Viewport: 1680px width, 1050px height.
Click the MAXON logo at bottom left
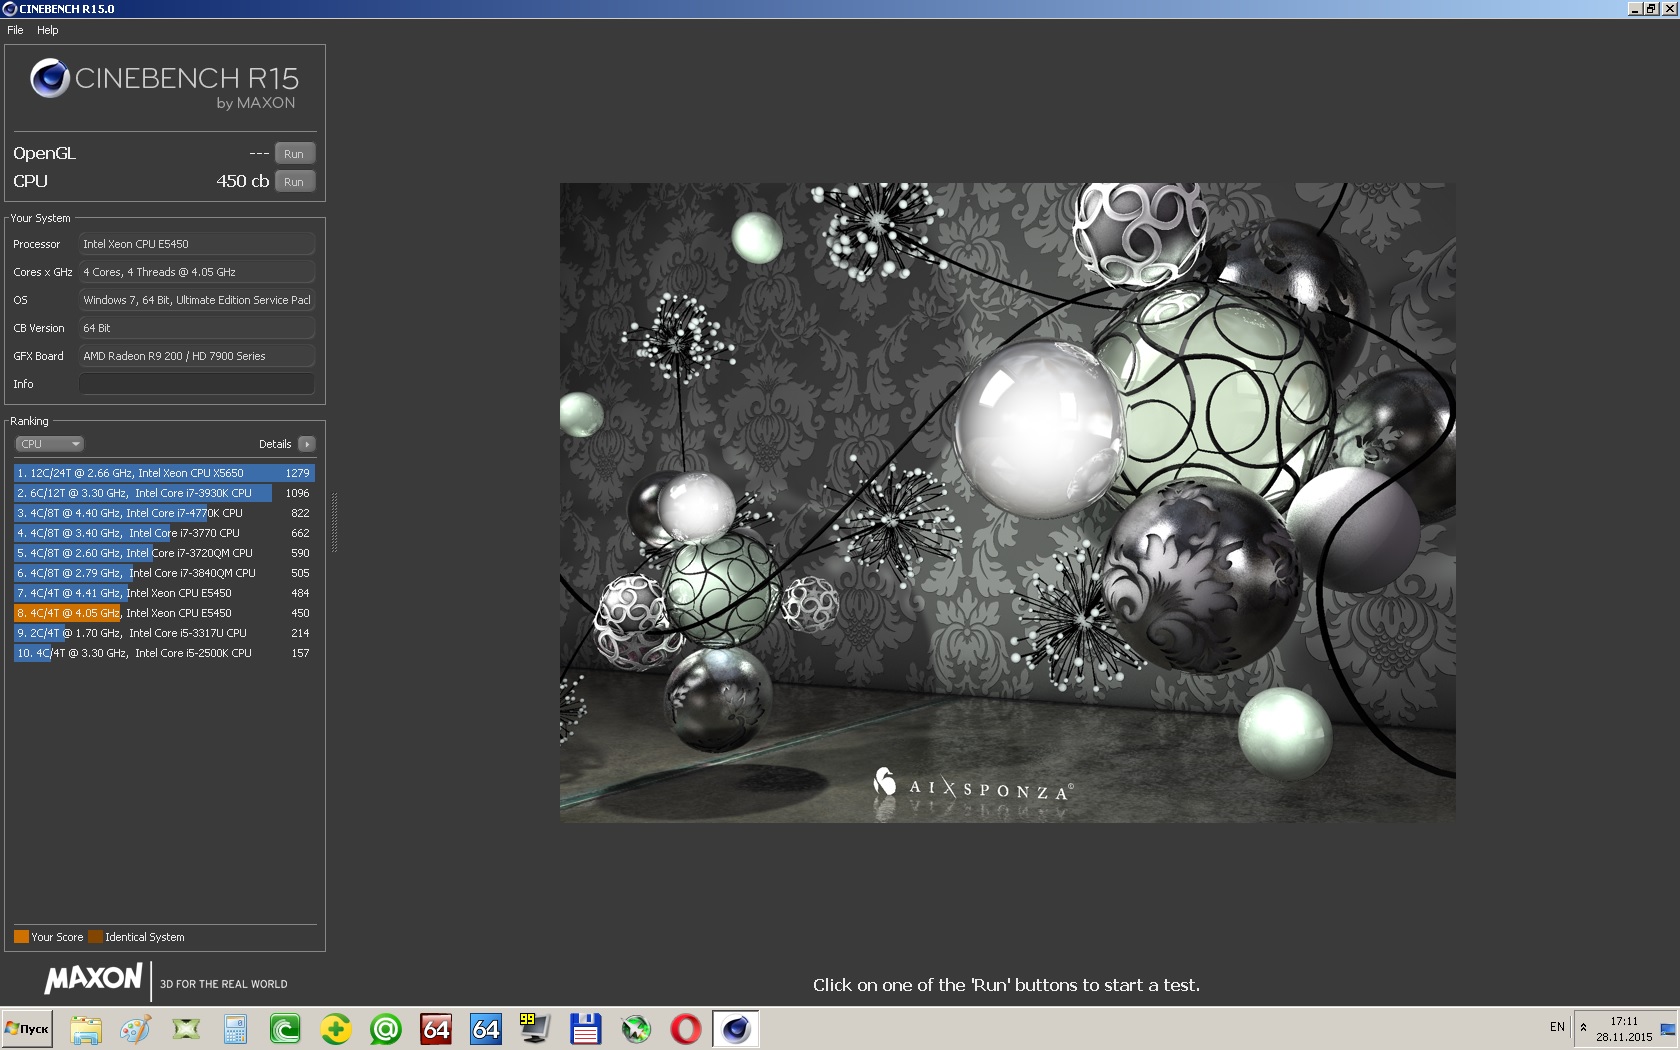[x=93, y=978]
